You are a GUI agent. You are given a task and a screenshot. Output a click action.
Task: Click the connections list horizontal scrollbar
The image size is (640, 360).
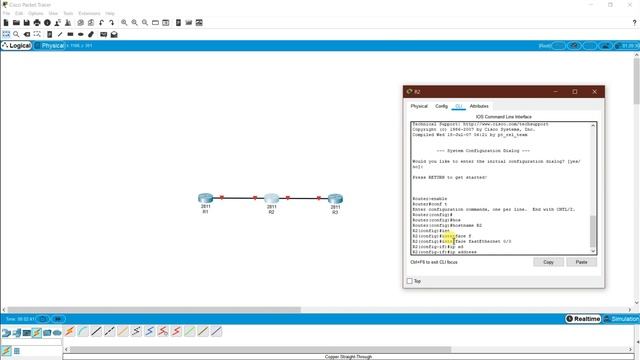pos(261,349)
